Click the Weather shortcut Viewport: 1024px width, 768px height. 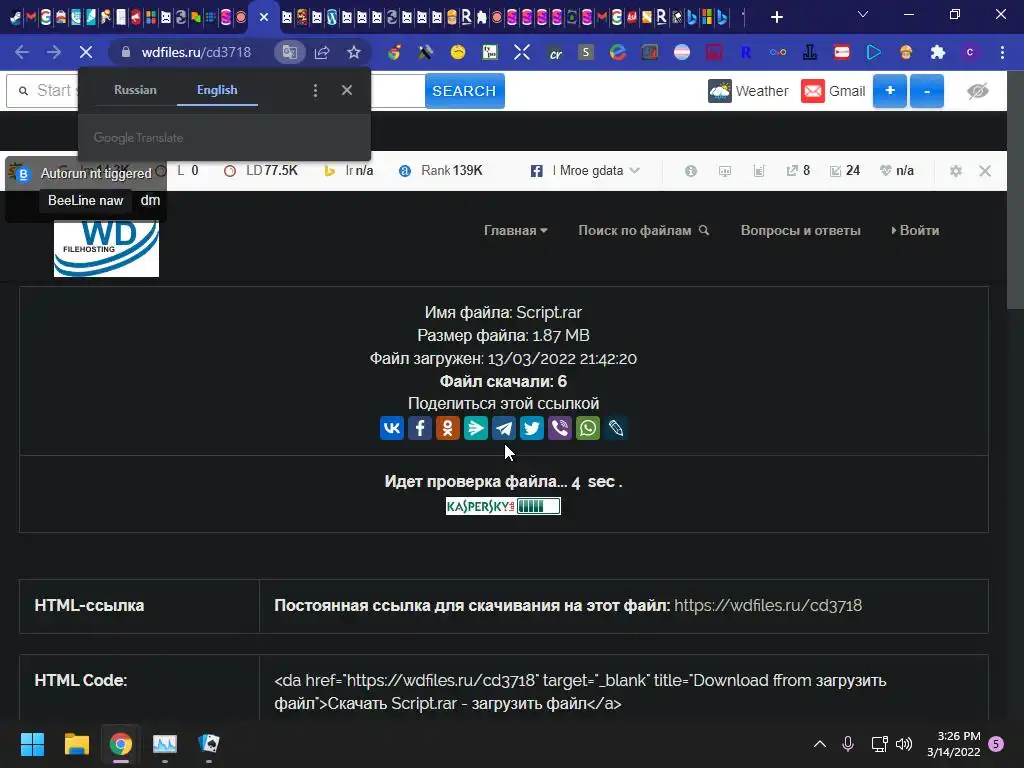(x=748, y=91)
